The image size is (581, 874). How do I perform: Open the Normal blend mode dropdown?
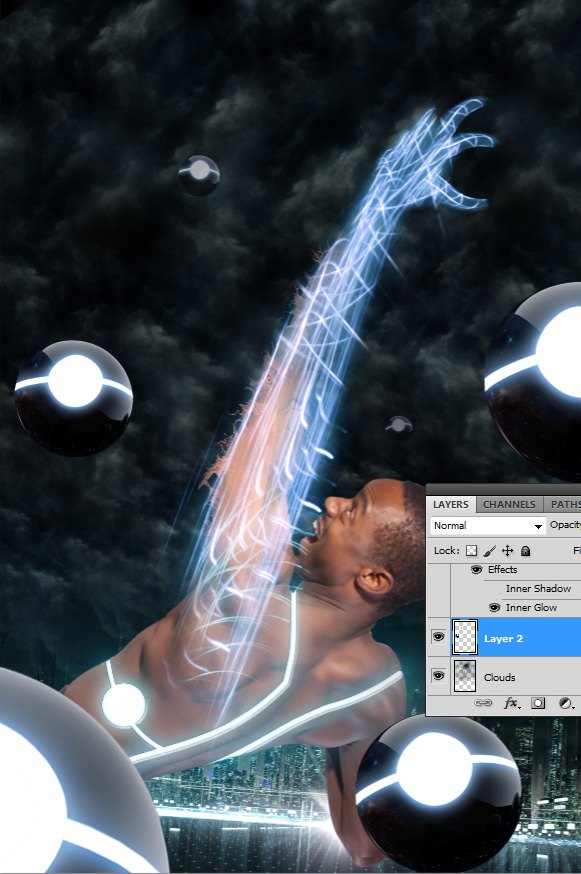(488, 526)
